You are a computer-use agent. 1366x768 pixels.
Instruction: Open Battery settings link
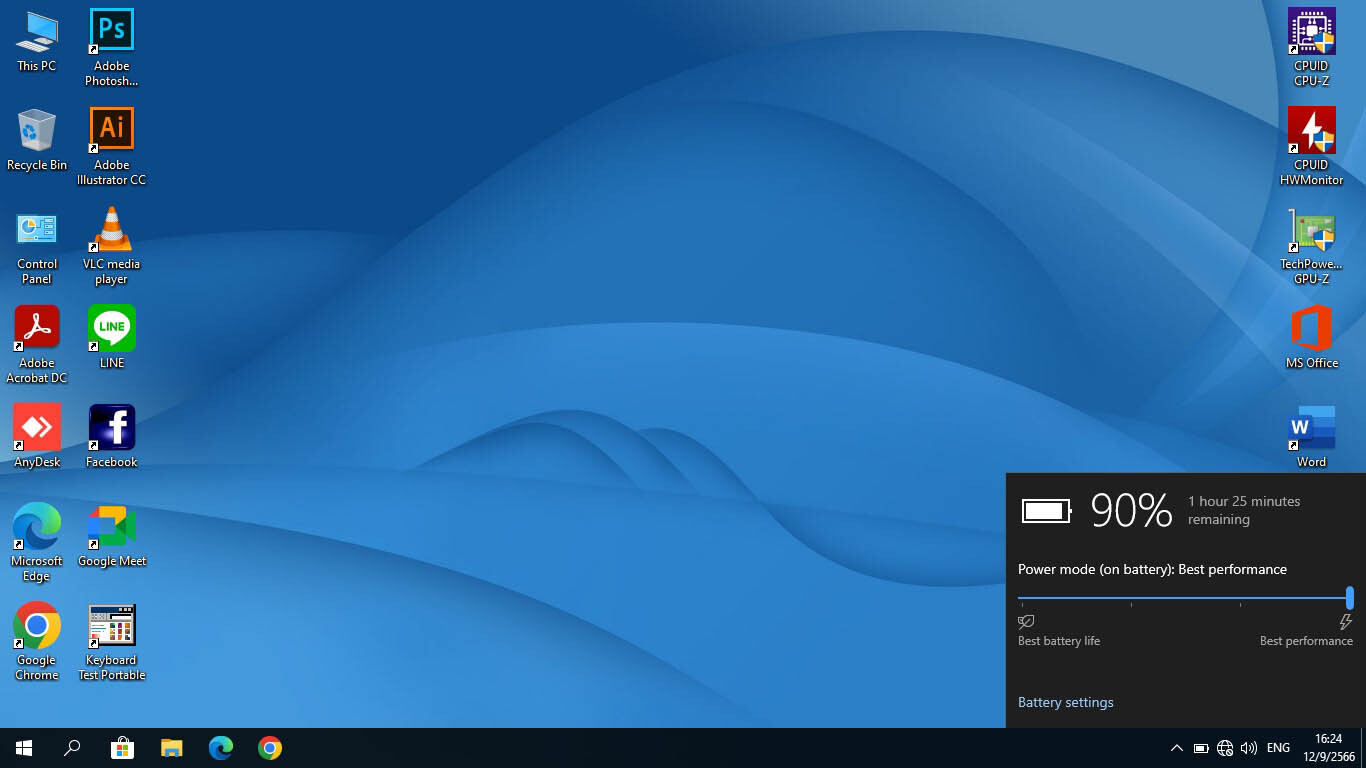click(x=1065, y=702)
